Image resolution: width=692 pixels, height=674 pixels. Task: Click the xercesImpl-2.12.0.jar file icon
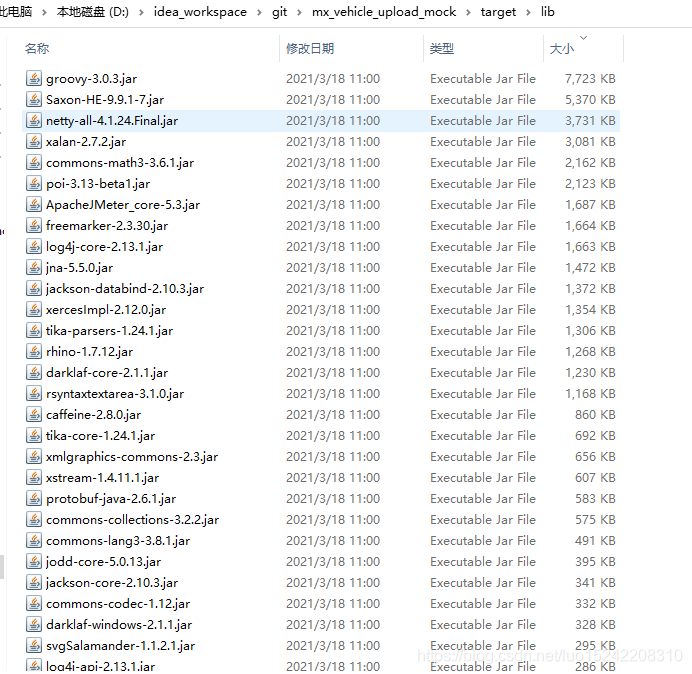click(34, 310)
